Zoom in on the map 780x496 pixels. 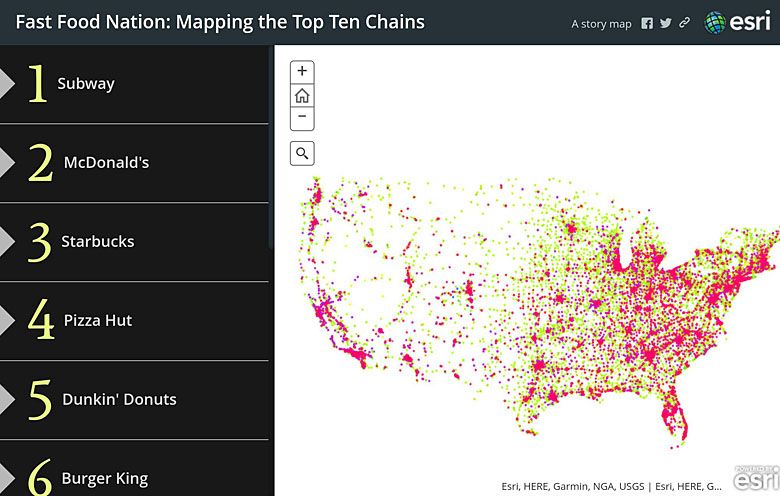click(x=302, y=72)
